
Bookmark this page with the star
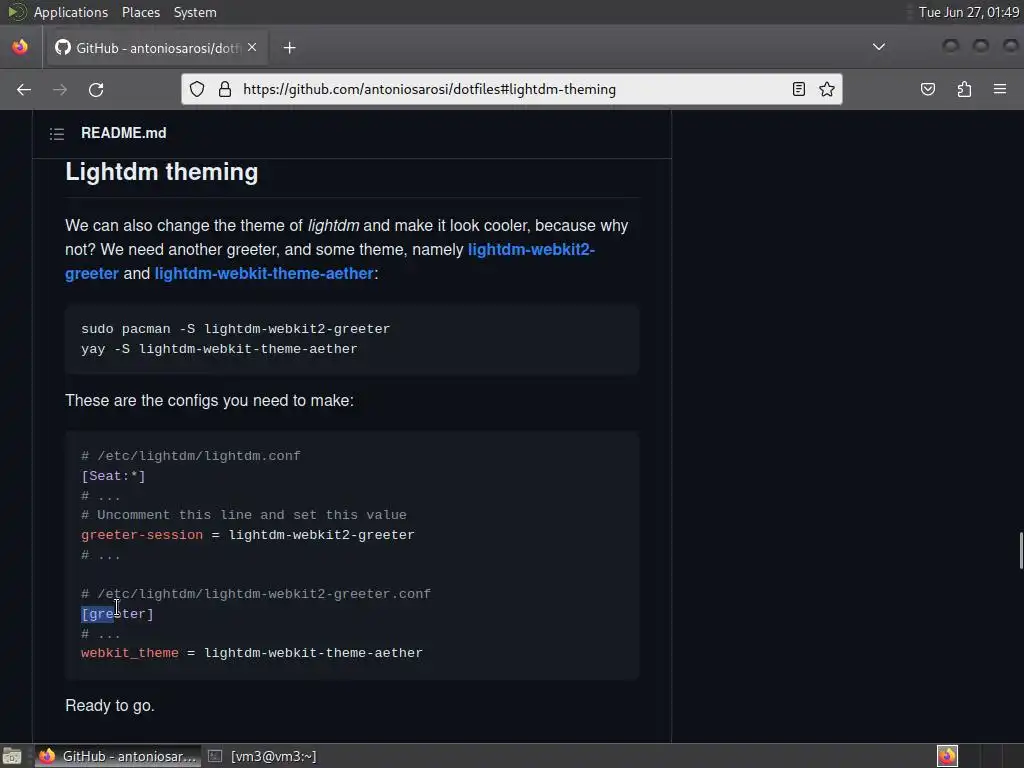tap(827, 89)
